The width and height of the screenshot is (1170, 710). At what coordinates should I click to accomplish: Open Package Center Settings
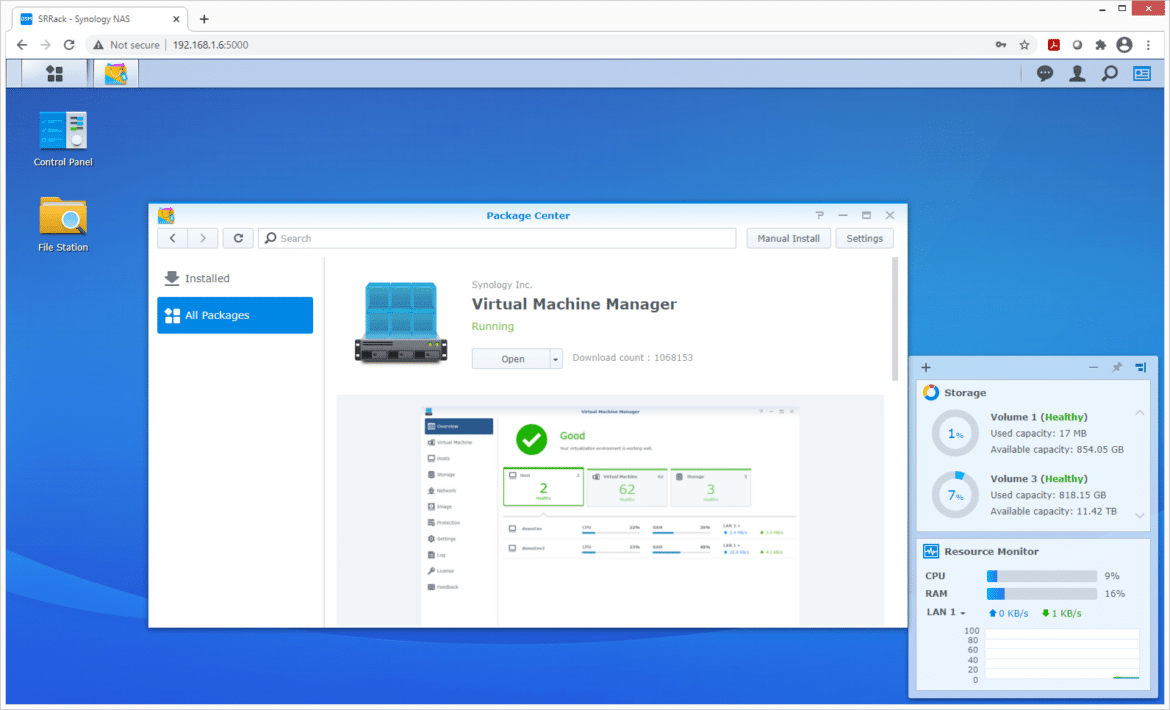(x=864, y=238)
